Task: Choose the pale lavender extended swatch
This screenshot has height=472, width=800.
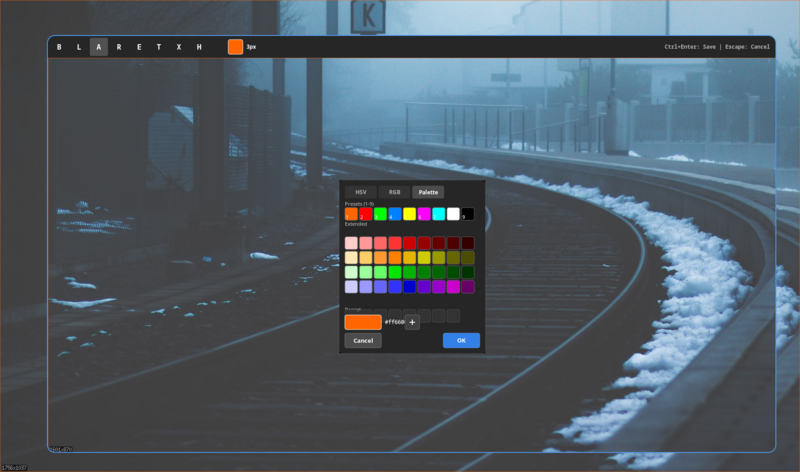Action: (x=351, y=287)
